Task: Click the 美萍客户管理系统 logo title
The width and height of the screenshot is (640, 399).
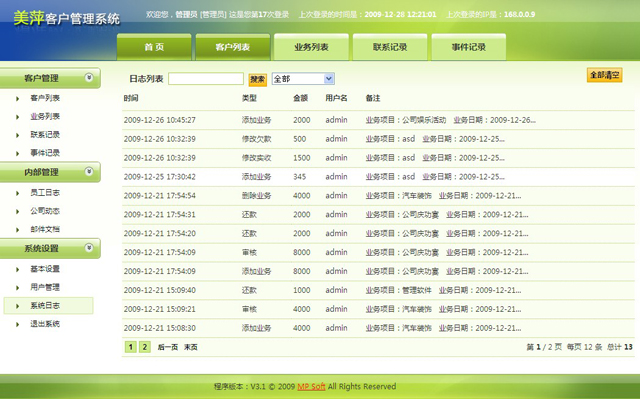Action: point(67,18)
